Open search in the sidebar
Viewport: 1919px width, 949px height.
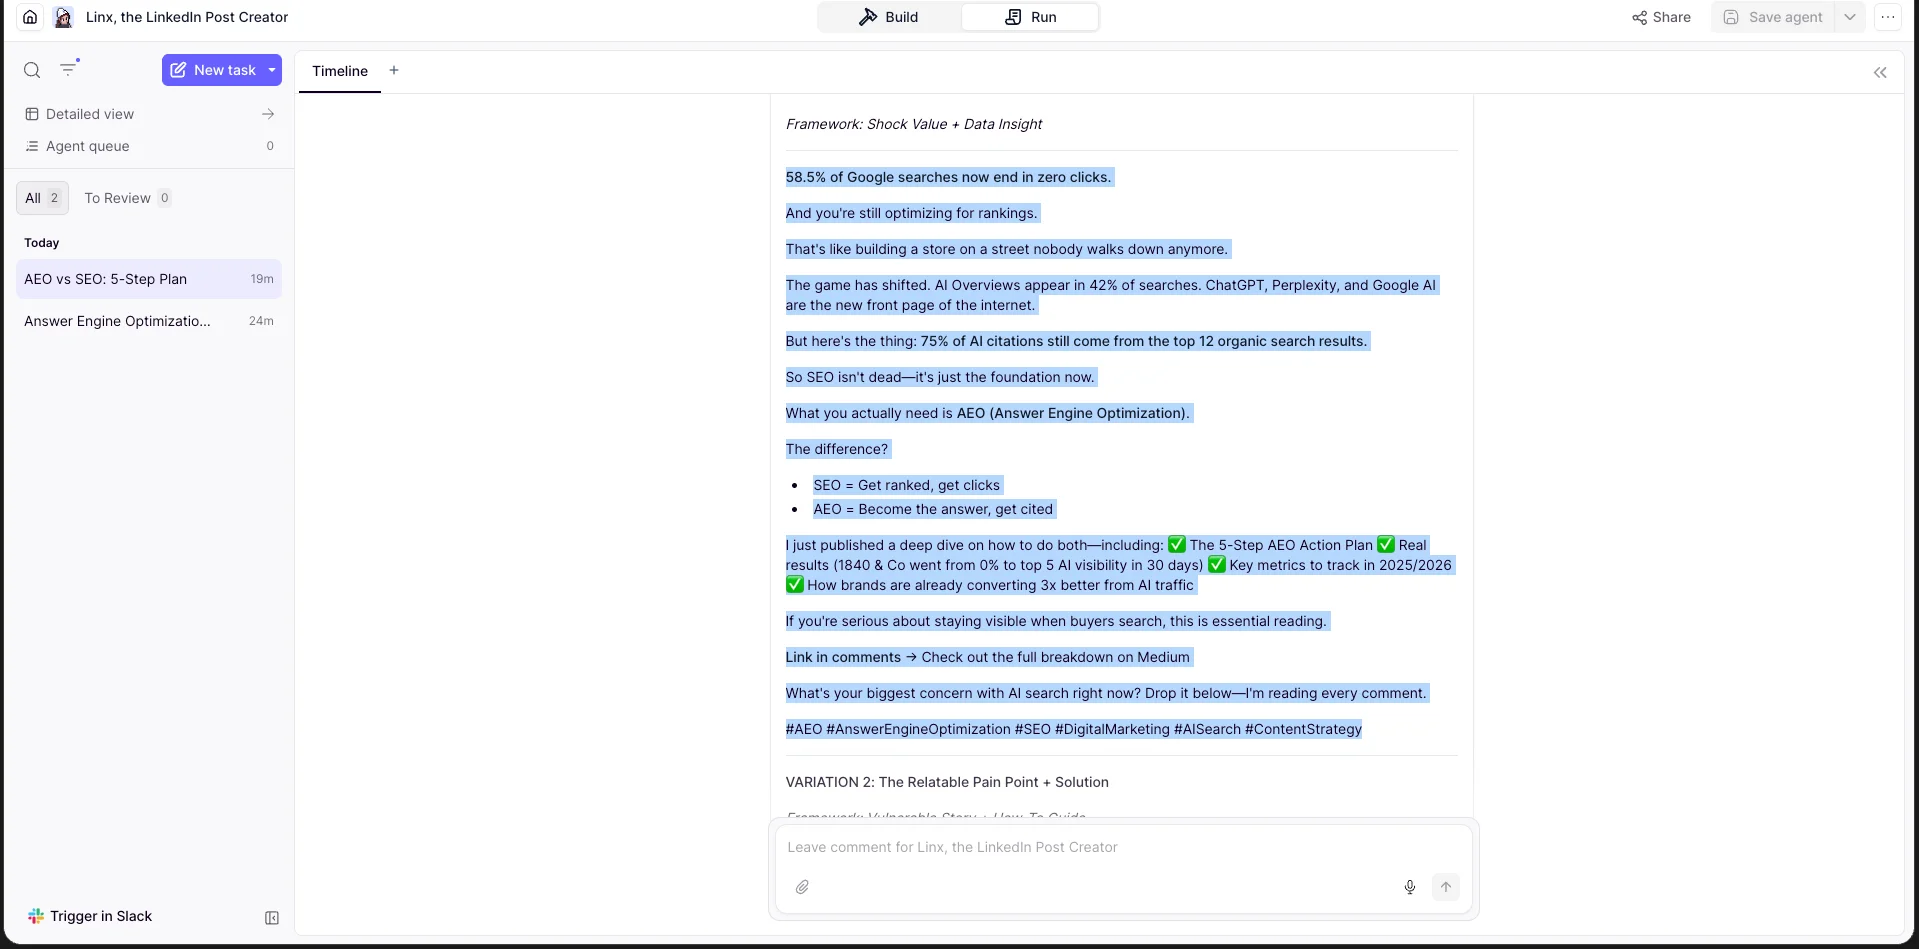coord(32,70)
